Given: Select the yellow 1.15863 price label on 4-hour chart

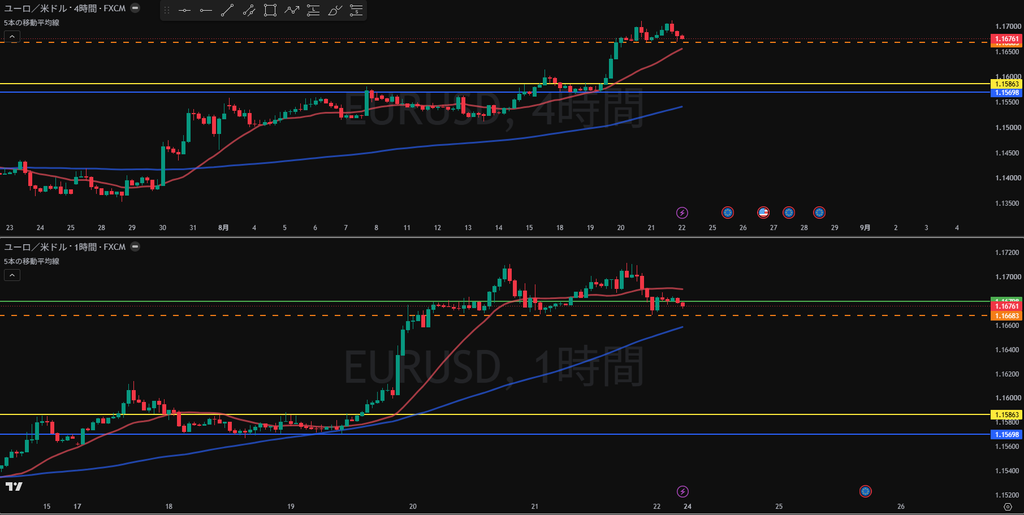Looking at the screenshot, I should pyautogui.click(x=1006, y=84).
